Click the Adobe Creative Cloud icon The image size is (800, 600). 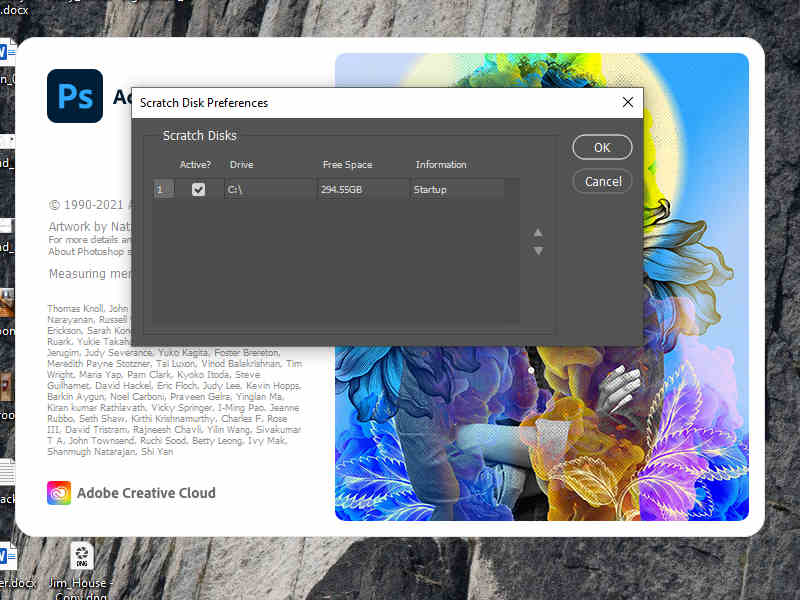(58, 493)
